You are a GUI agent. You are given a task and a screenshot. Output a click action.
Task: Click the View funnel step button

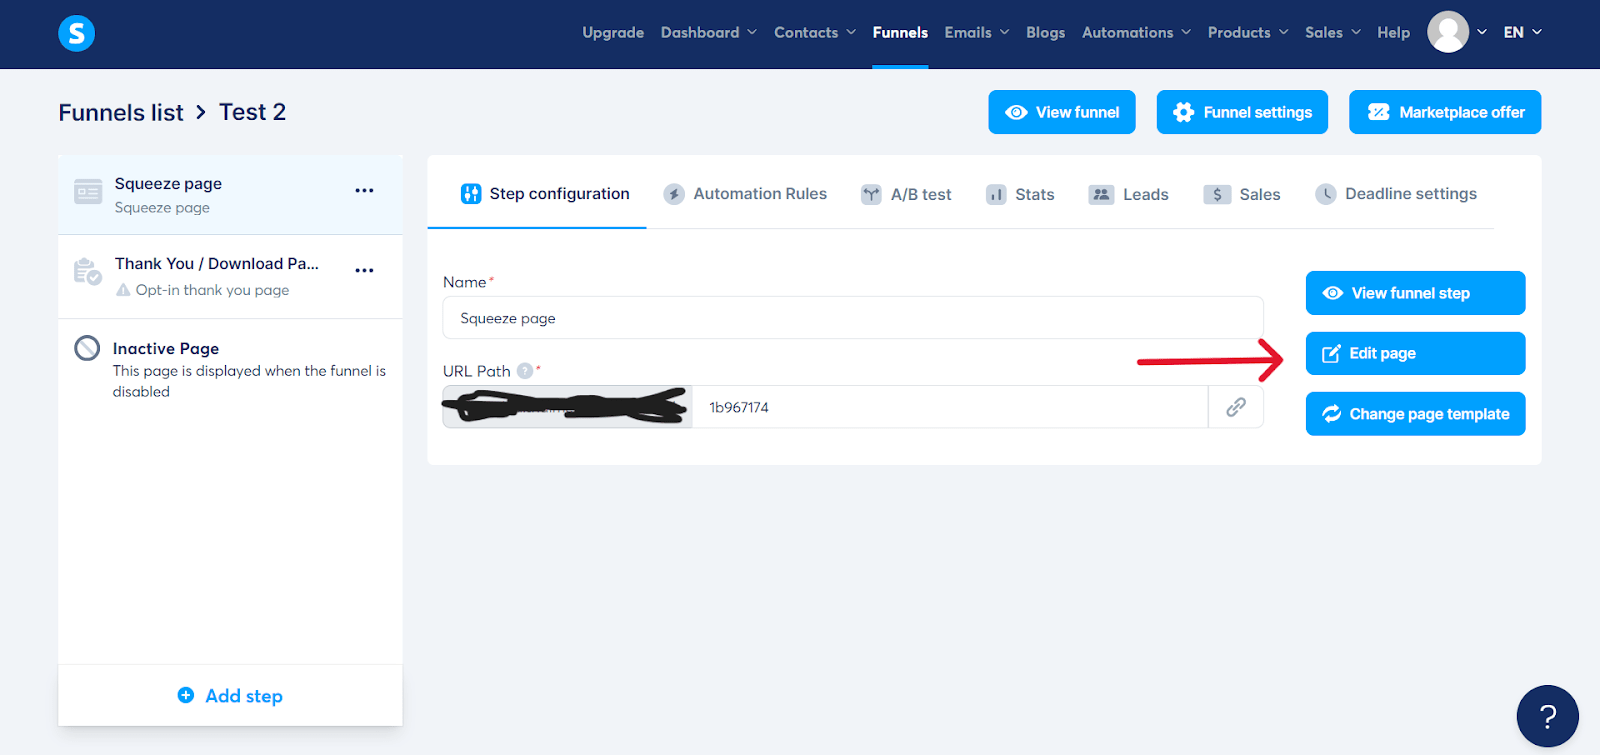1415,293
